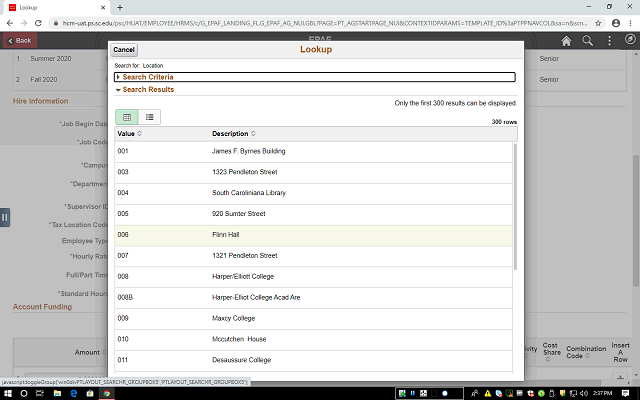Click the results list scrollbar

(x=515, y=206)
